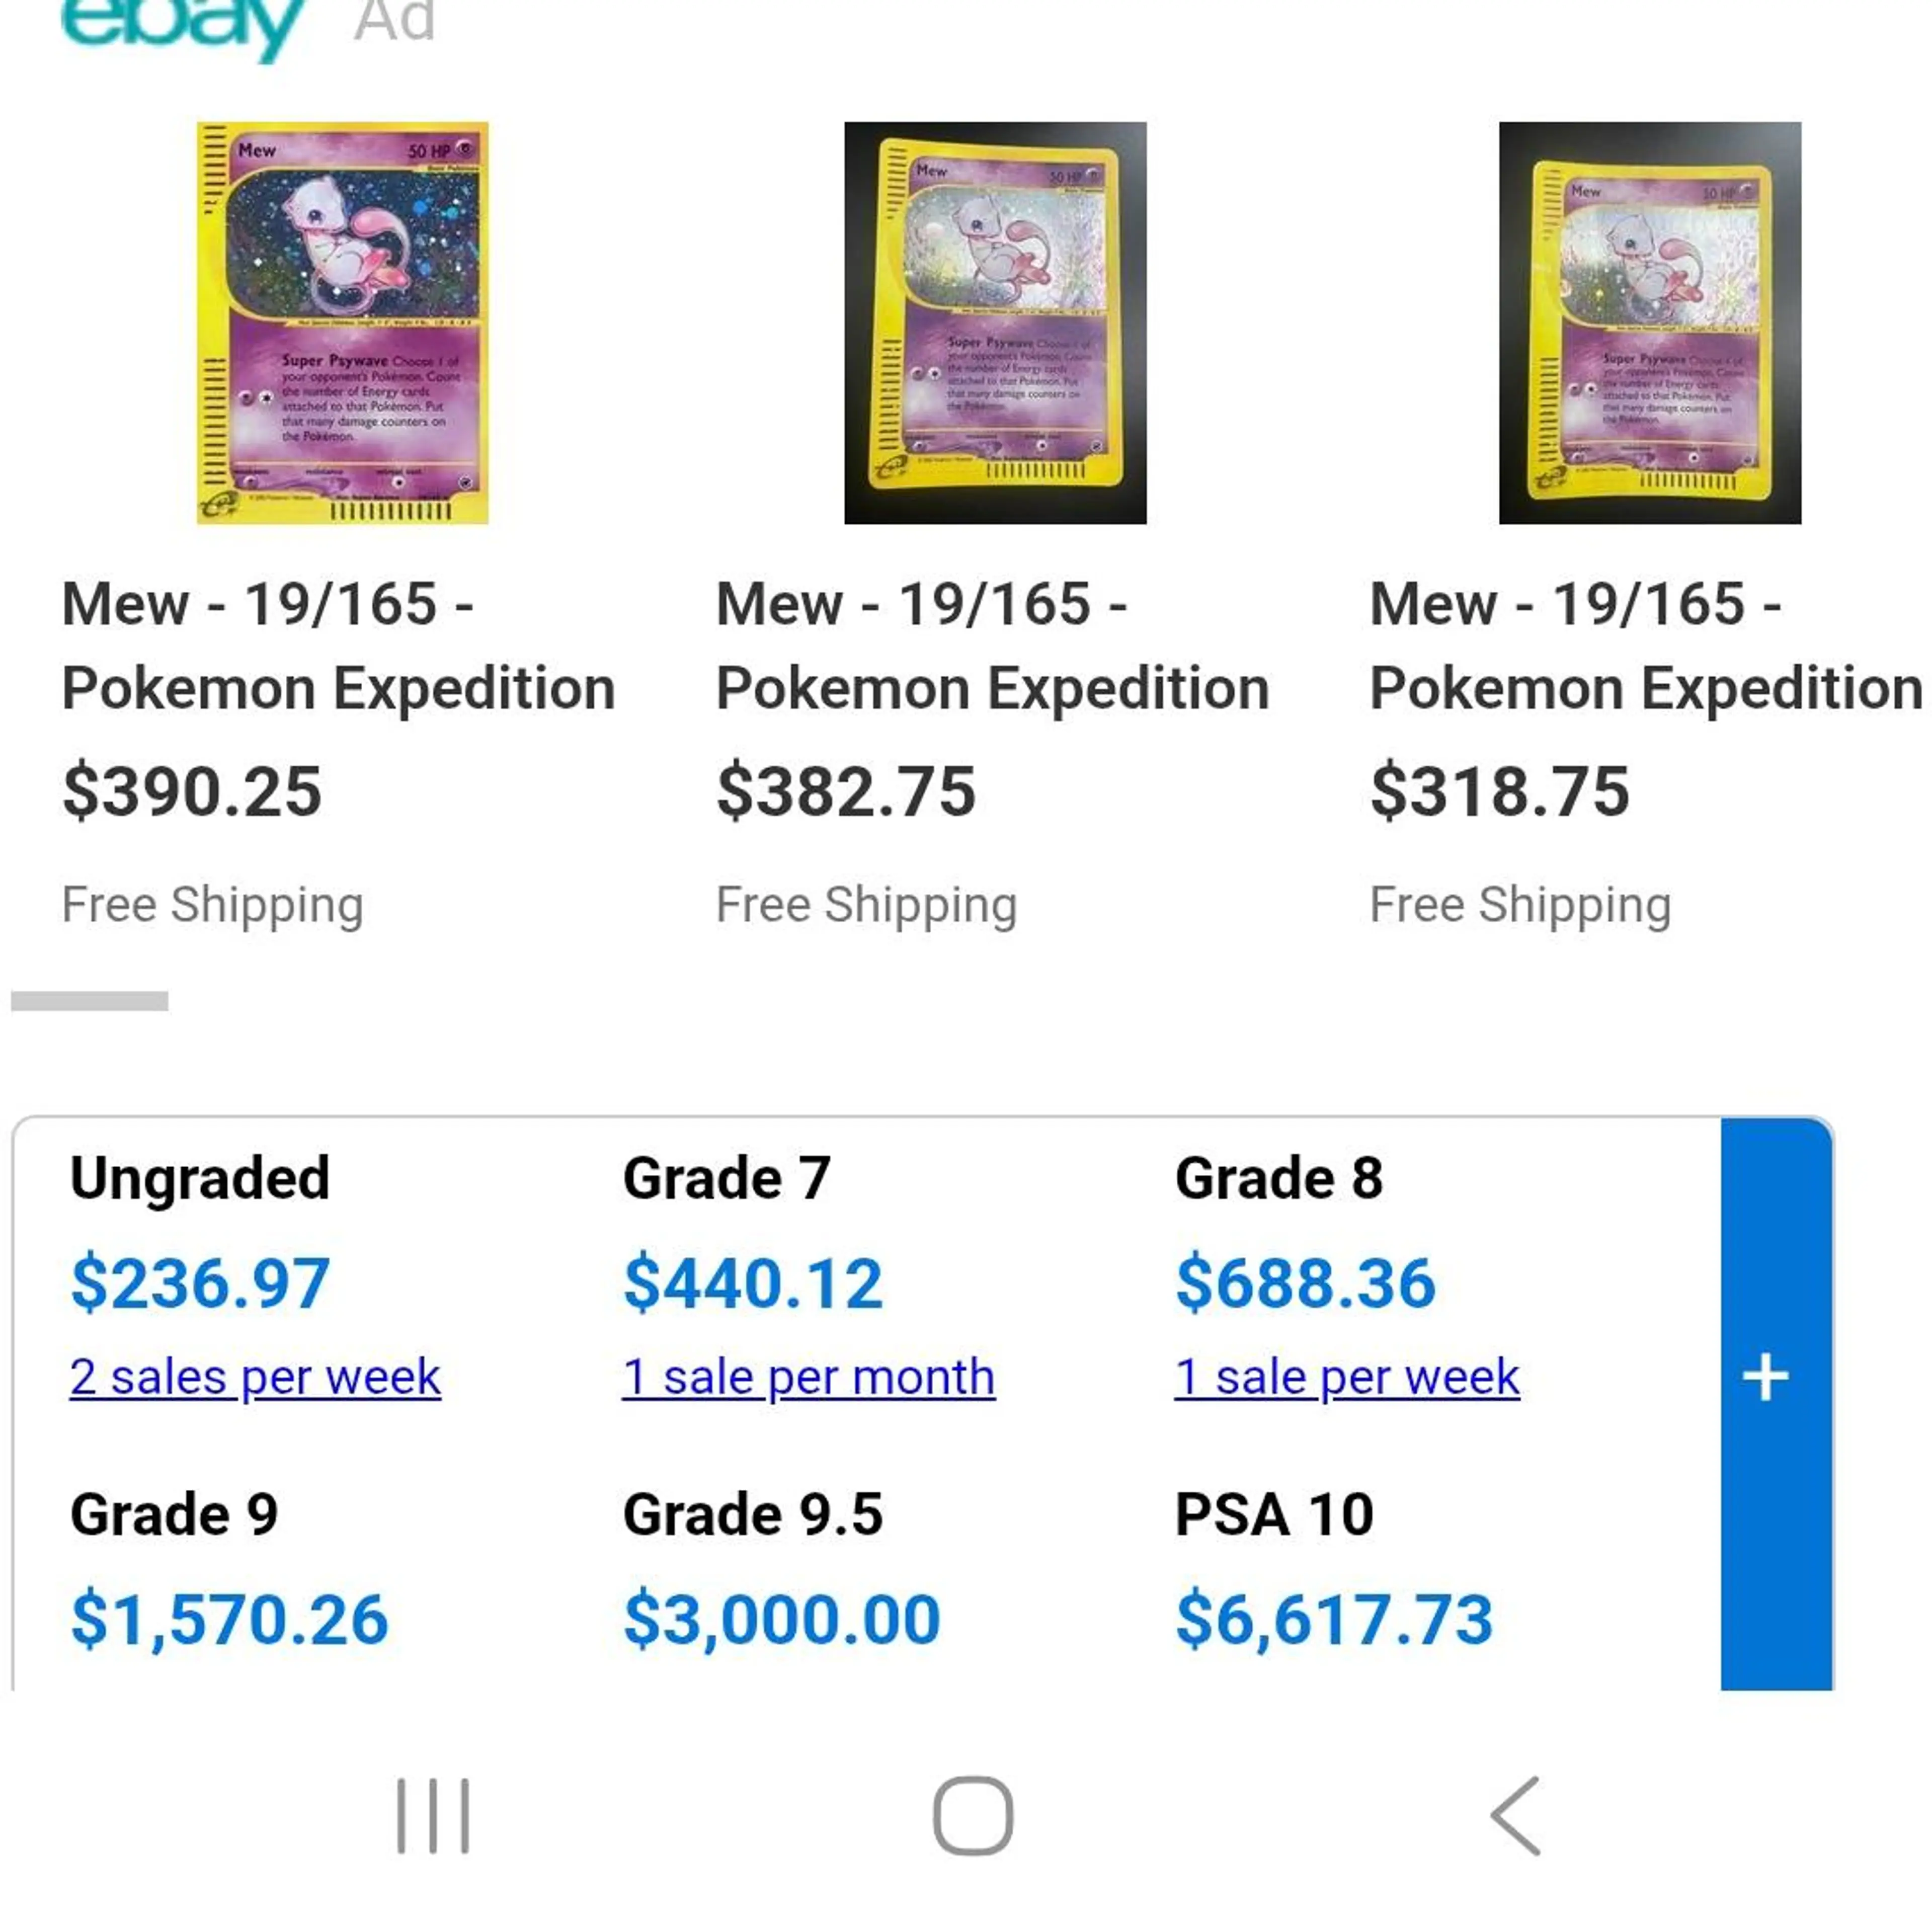Viewport: 1932px width, 1932px height.
Task: Click the gray carousel scroll indicator
Action: coord(90,1001)
